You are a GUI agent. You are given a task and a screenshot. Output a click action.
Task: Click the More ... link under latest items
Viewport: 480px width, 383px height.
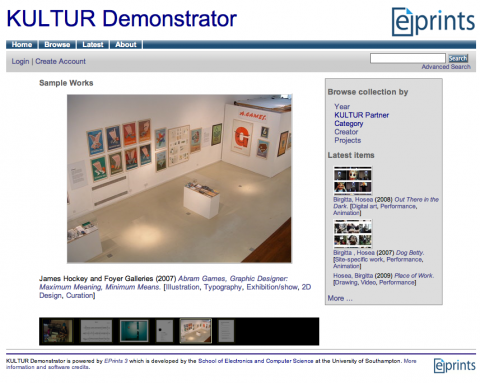point(340,298)
